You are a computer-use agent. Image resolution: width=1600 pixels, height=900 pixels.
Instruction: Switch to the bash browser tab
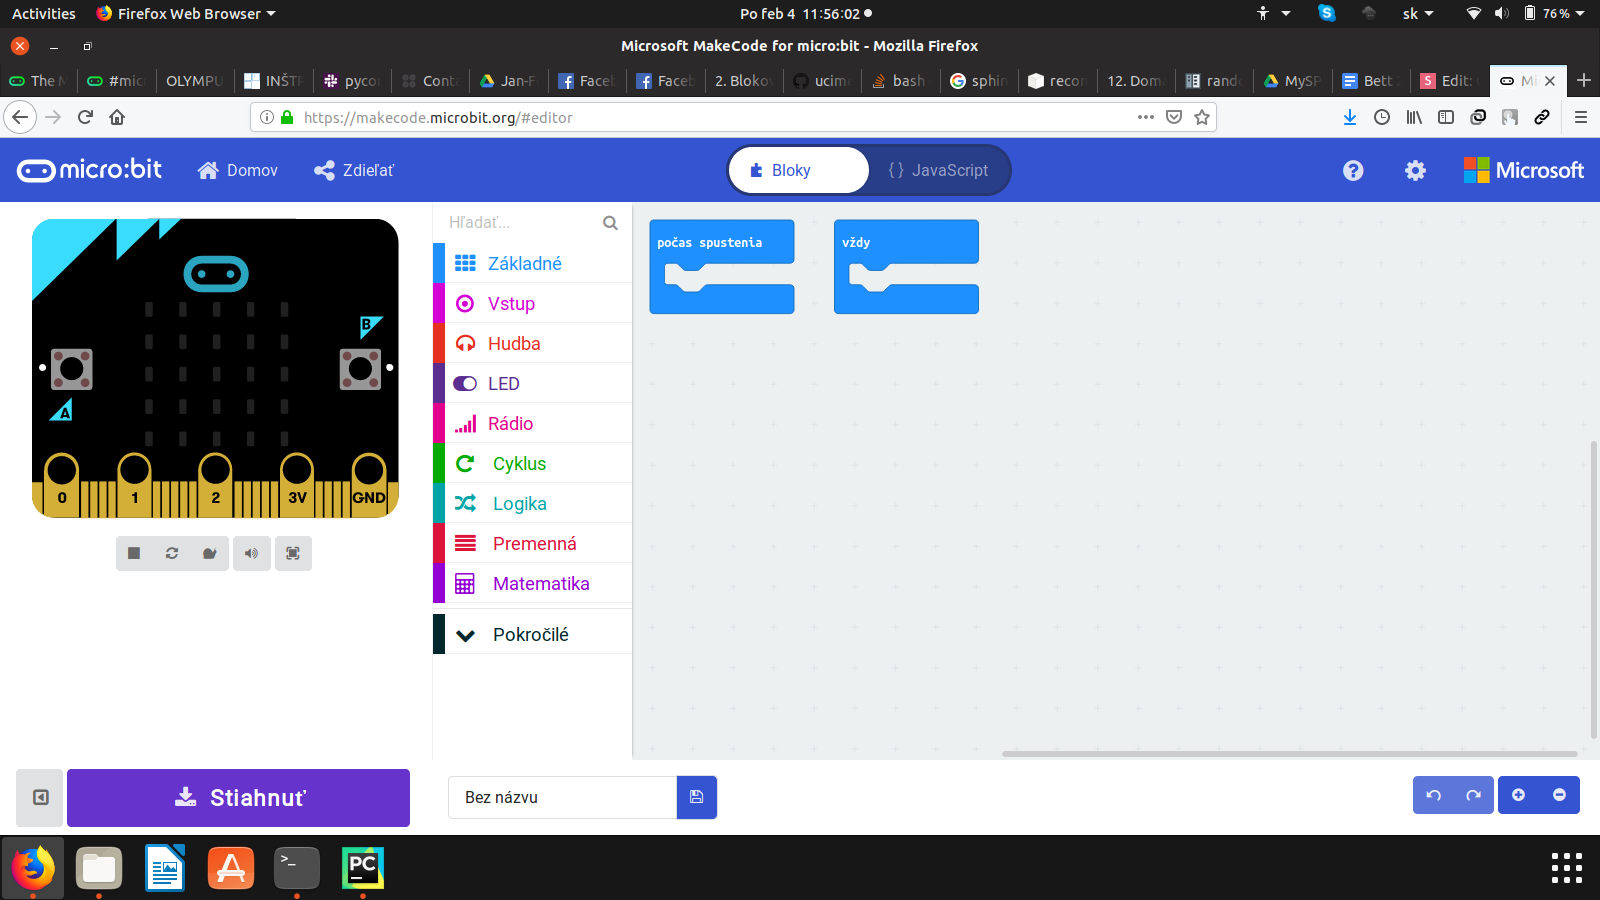pos(899,81)
